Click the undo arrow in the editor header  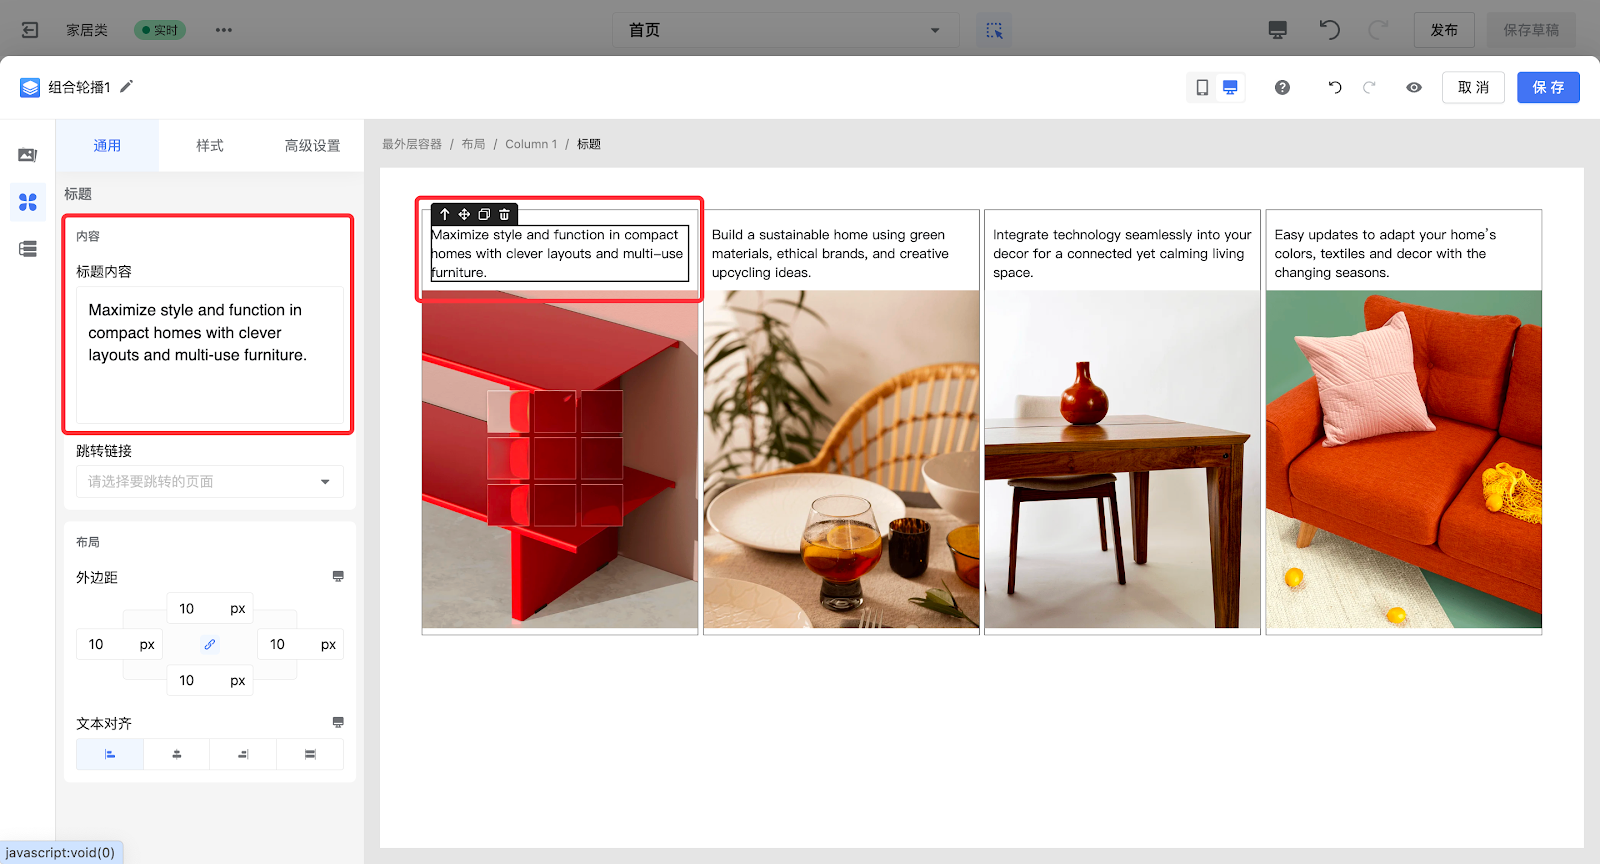tap(1334, 88)
